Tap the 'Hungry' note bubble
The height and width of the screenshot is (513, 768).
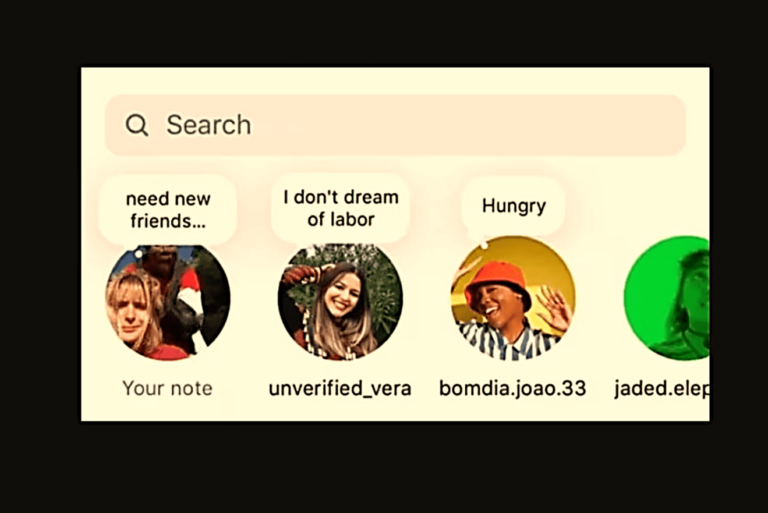click(x=513, y=206)
